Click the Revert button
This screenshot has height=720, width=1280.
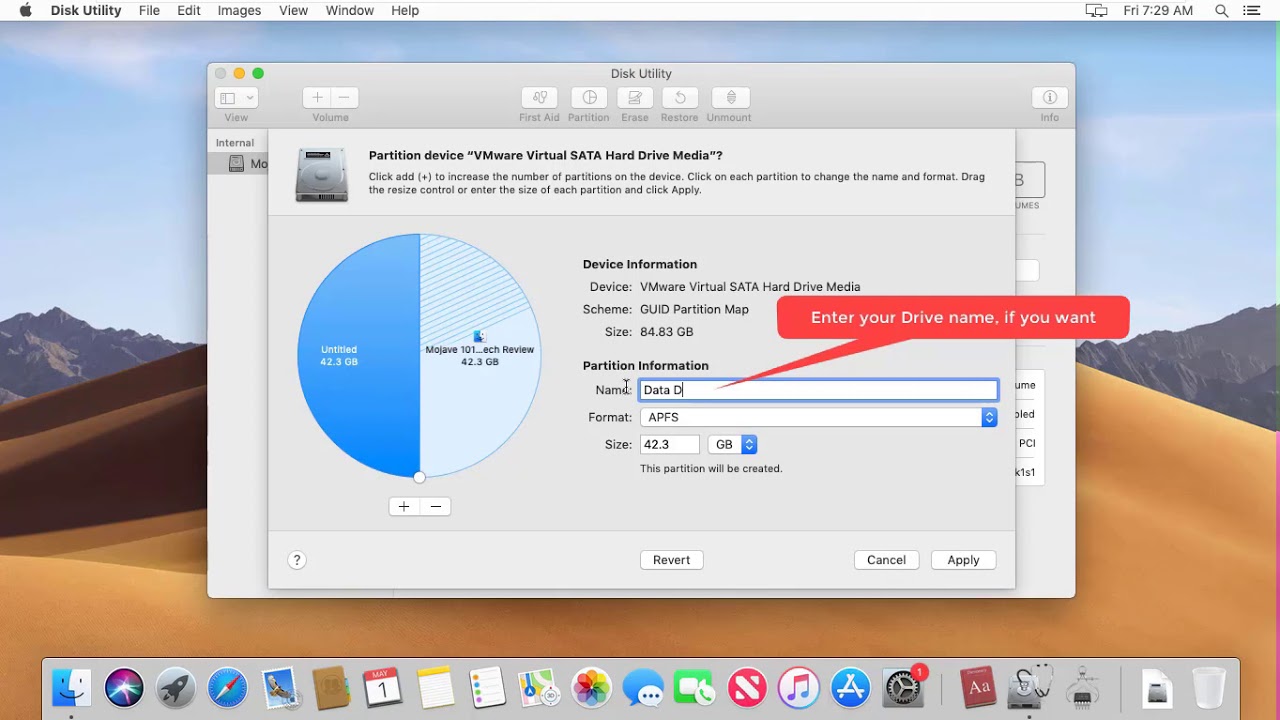[671, 560]
